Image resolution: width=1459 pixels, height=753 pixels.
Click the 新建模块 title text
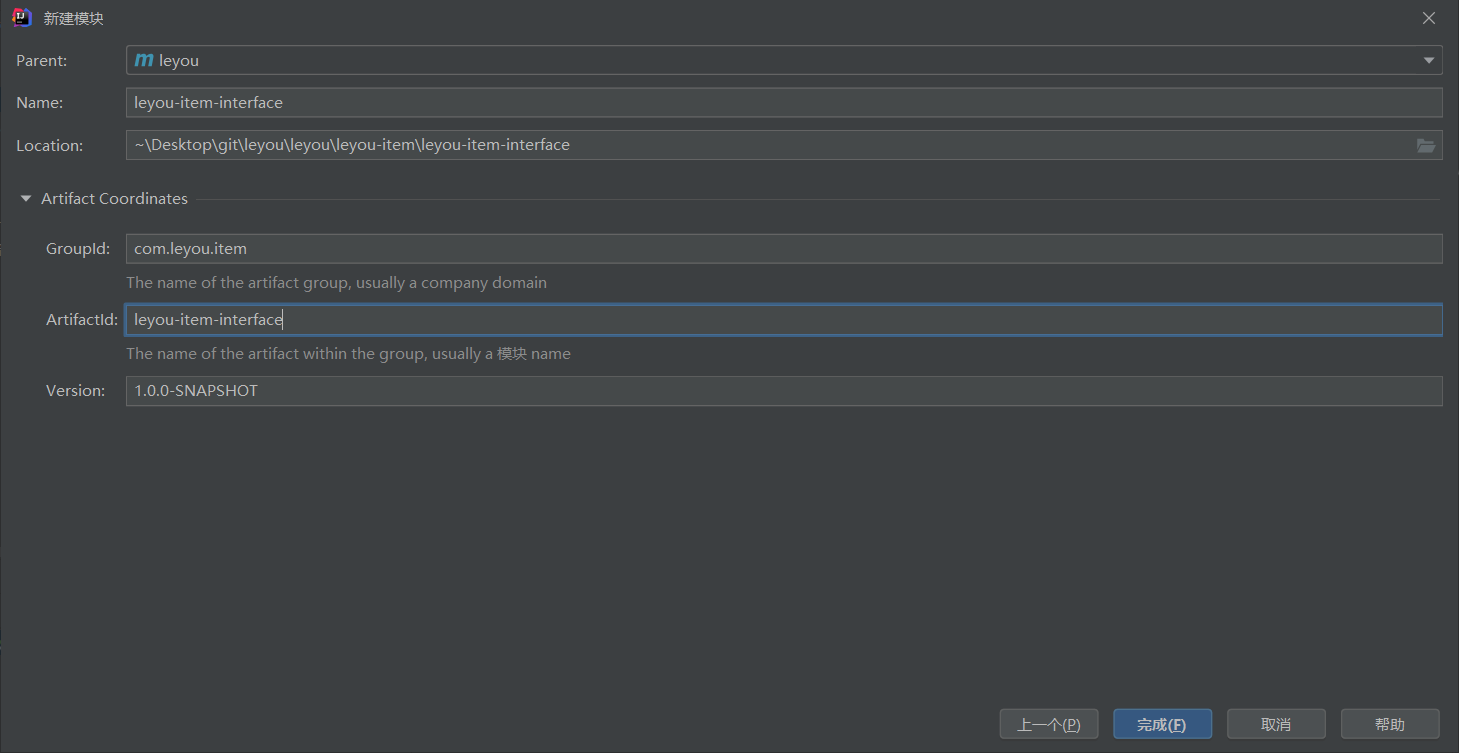pos(74,18)
